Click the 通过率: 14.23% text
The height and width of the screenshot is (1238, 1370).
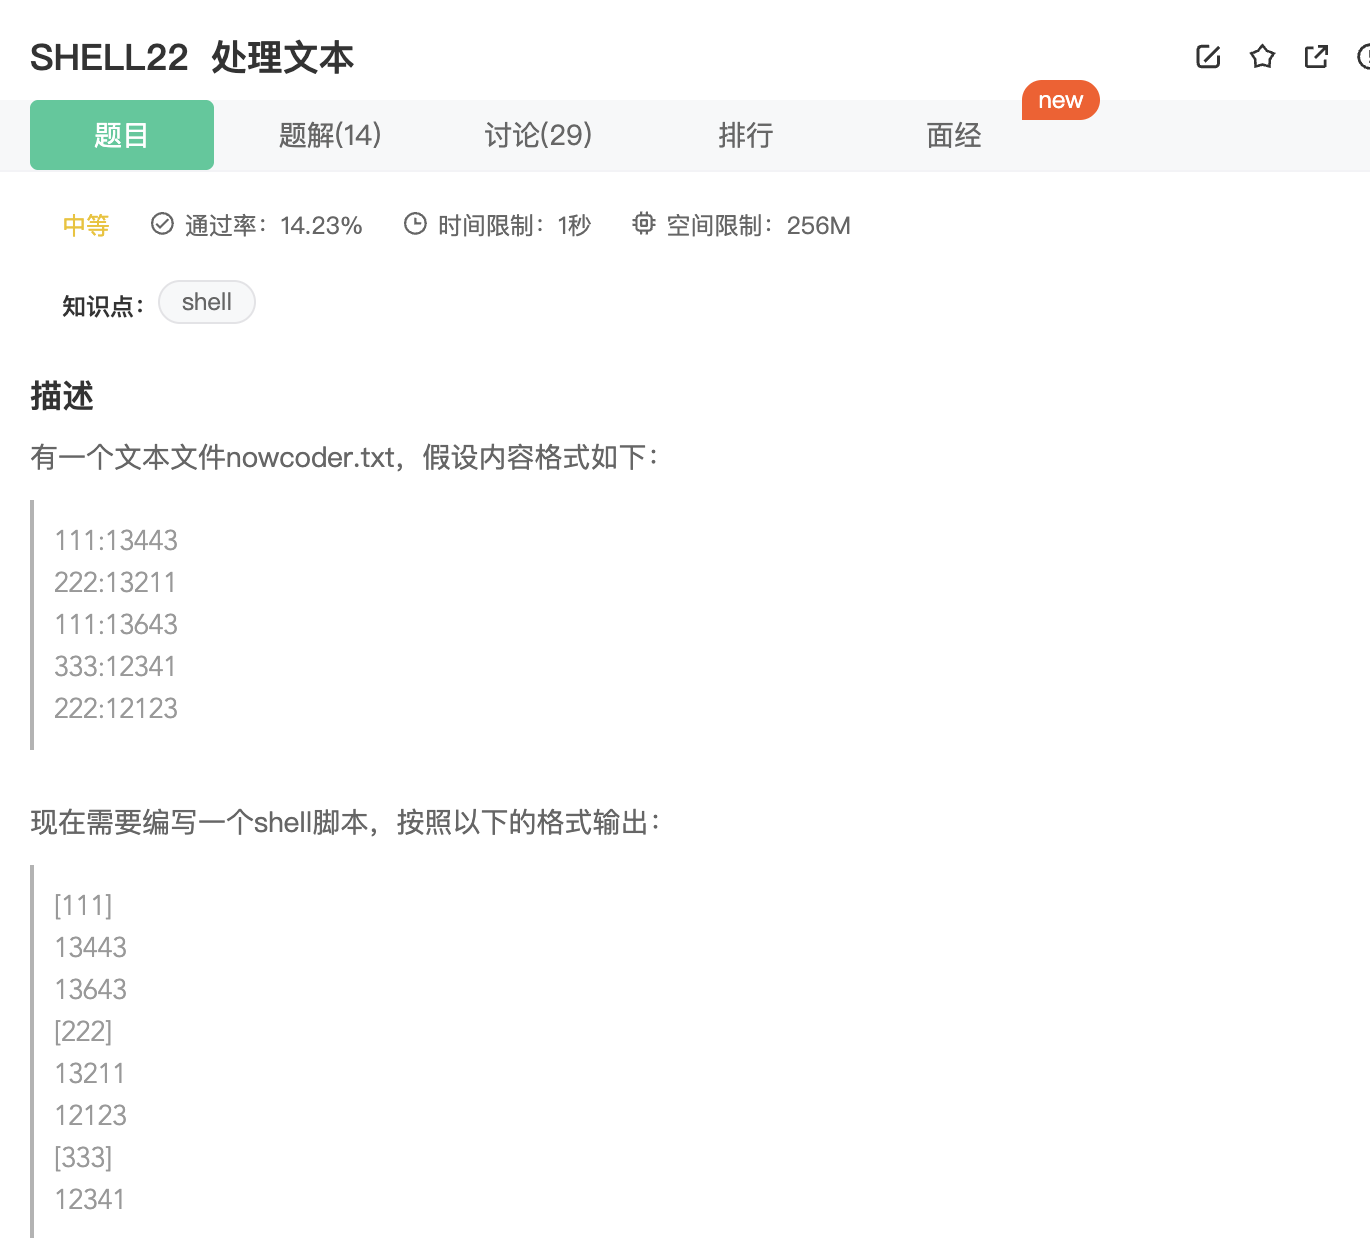coord(273,225)
